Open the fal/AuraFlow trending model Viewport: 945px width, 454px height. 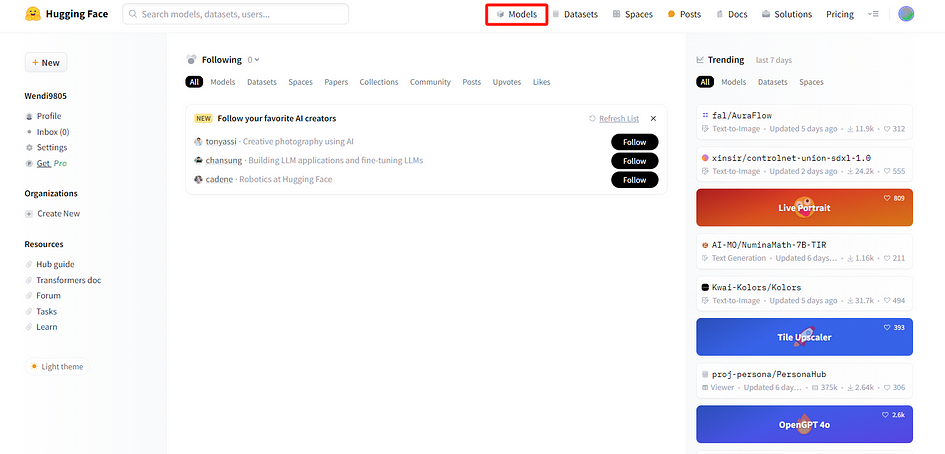click(805, 122)
